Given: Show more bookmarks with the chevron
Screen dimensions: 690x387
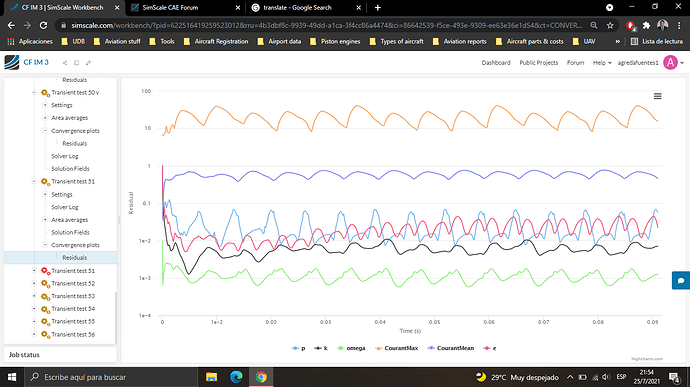Looking at the screenshot, I should (x=617, y=41).
